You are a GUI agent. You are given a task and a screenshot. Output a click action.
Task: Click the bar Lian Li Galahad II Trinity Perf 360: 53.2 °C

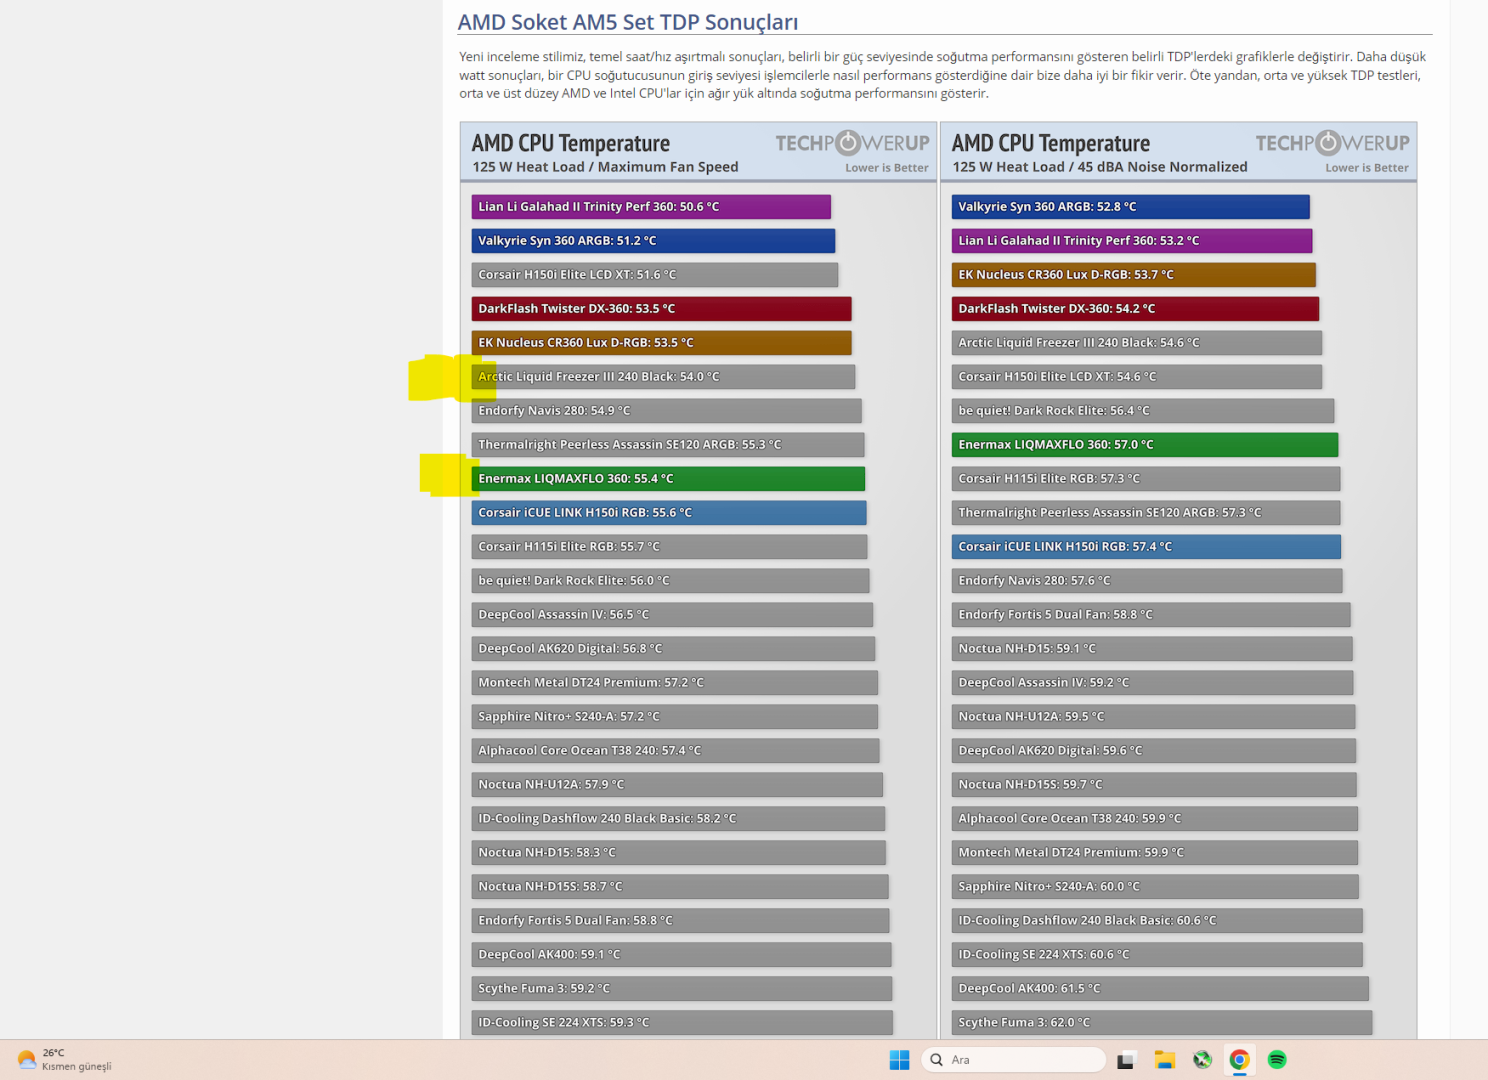1132,241
